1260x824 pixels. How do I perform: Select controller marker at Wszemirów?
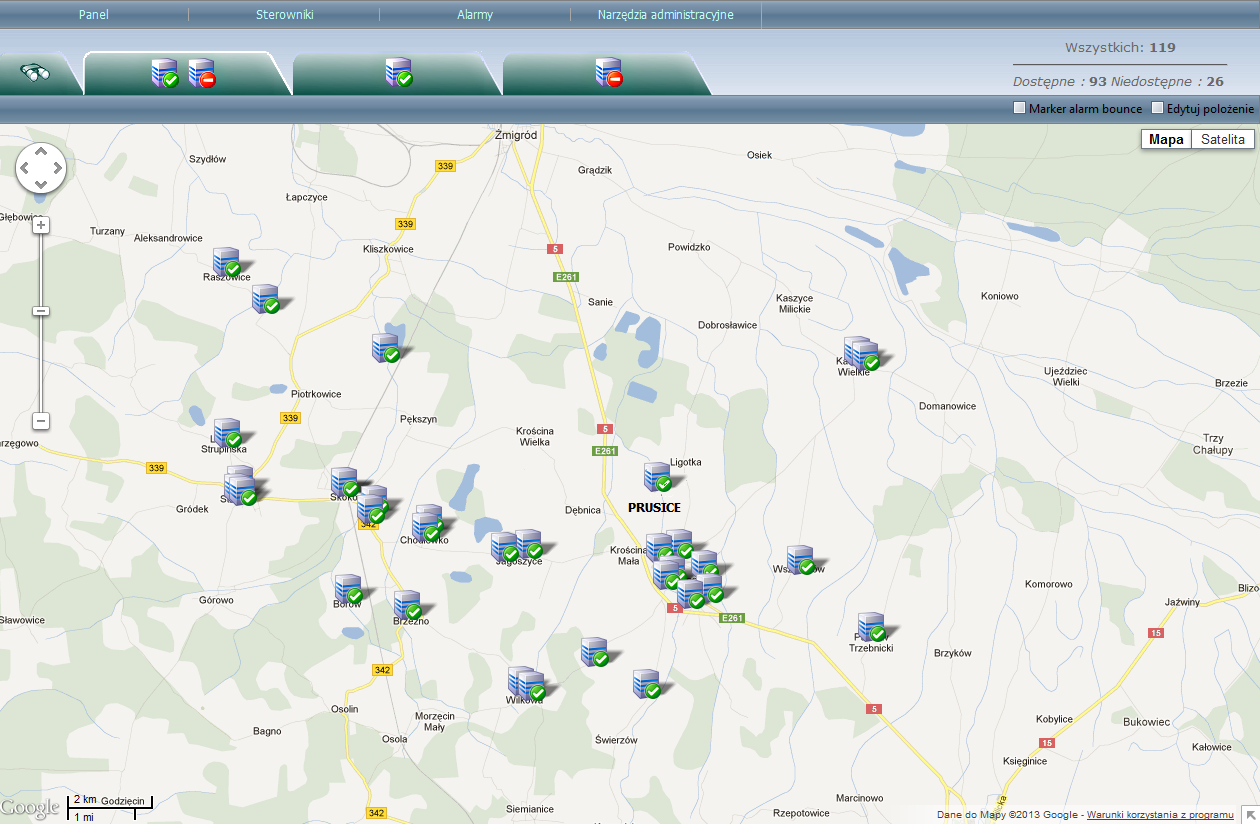tap(802, 561)
